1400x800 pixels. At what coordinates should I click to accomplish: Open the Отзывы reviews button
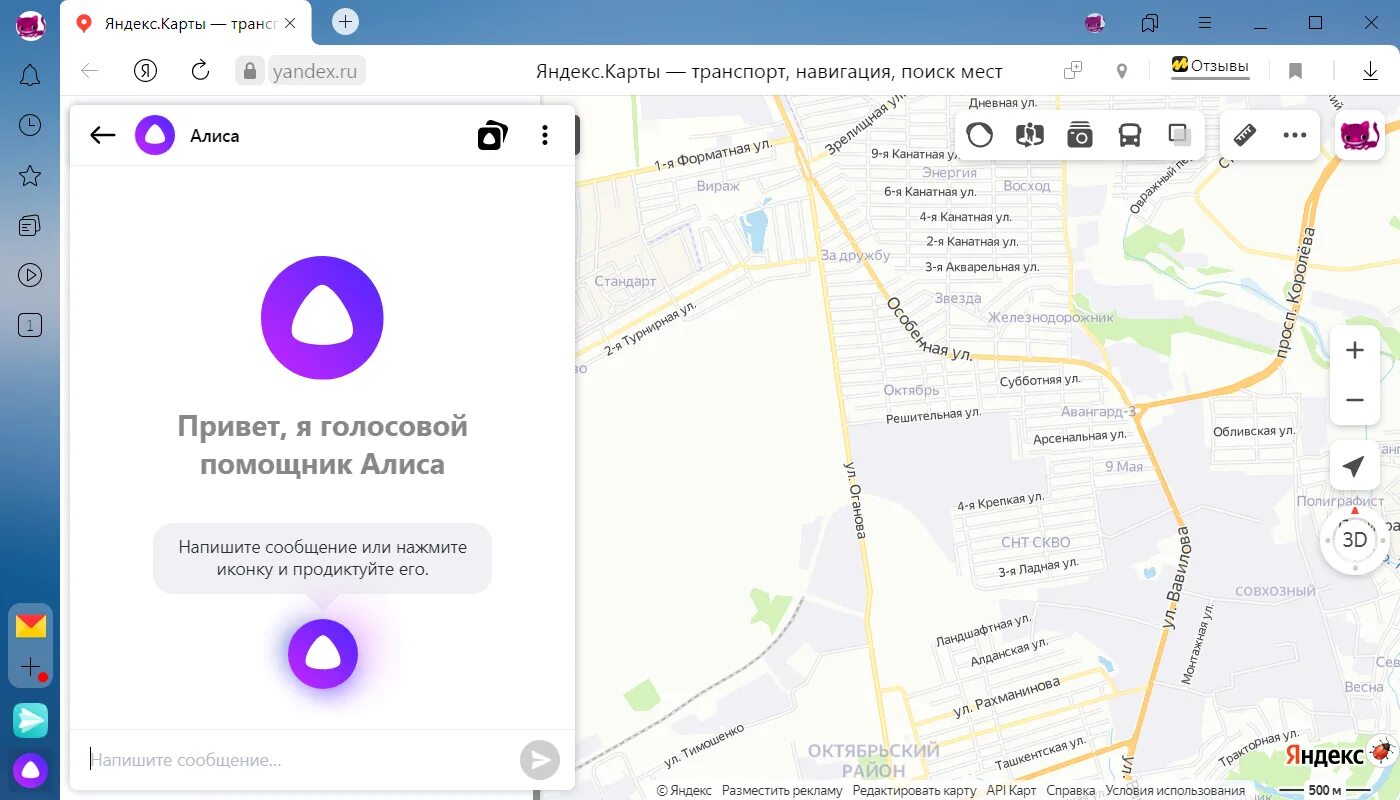(x=1210, y=66)
